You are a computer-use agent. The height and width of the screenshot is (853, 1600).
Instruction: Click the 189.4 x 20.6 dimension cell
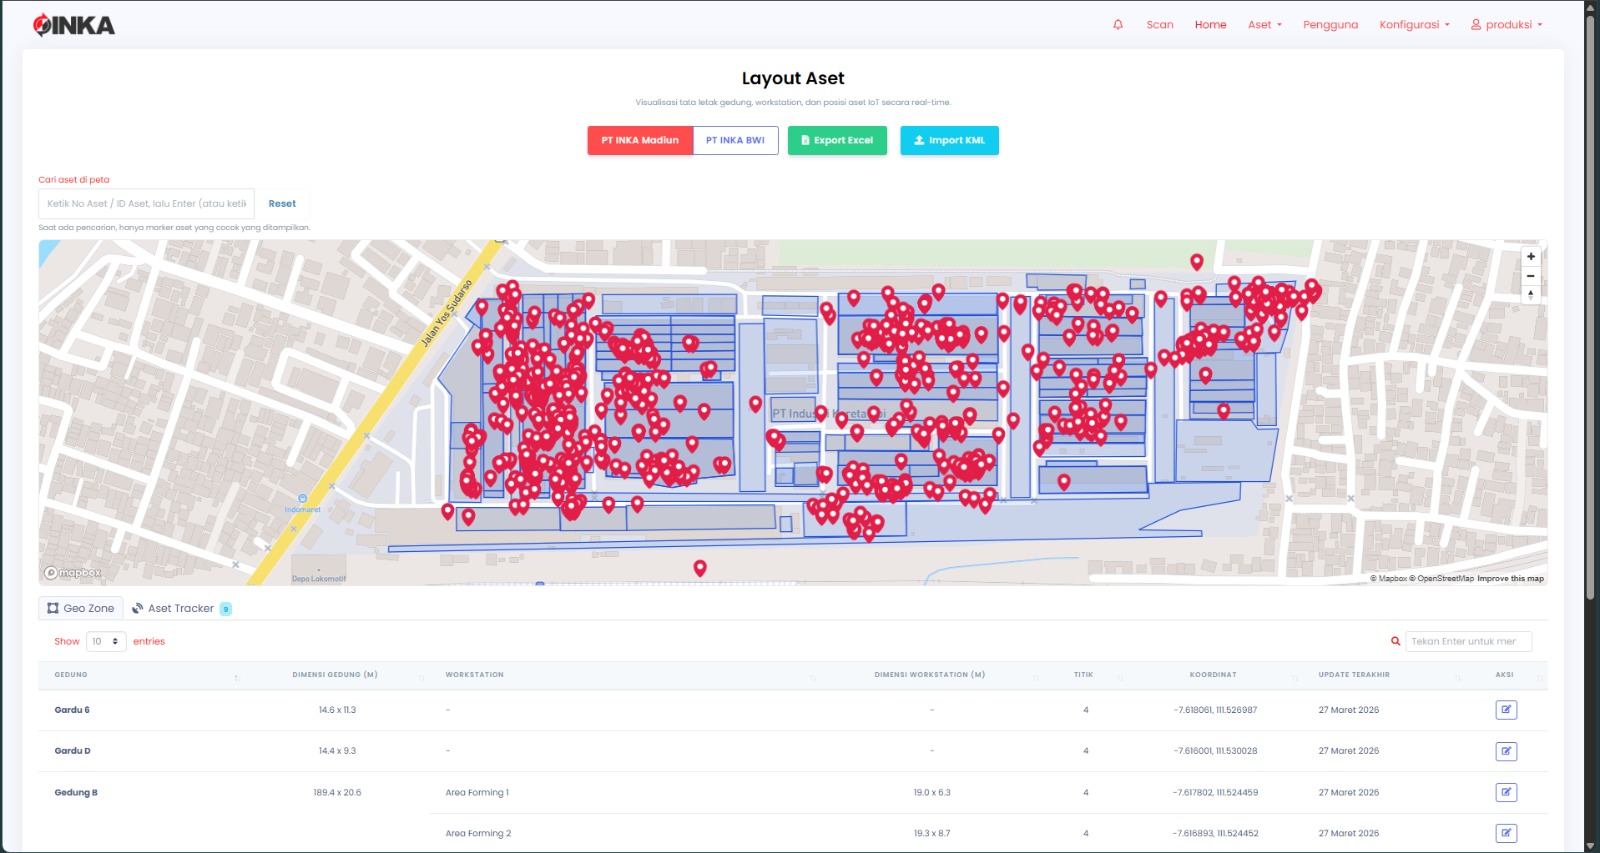click(337, 793)
